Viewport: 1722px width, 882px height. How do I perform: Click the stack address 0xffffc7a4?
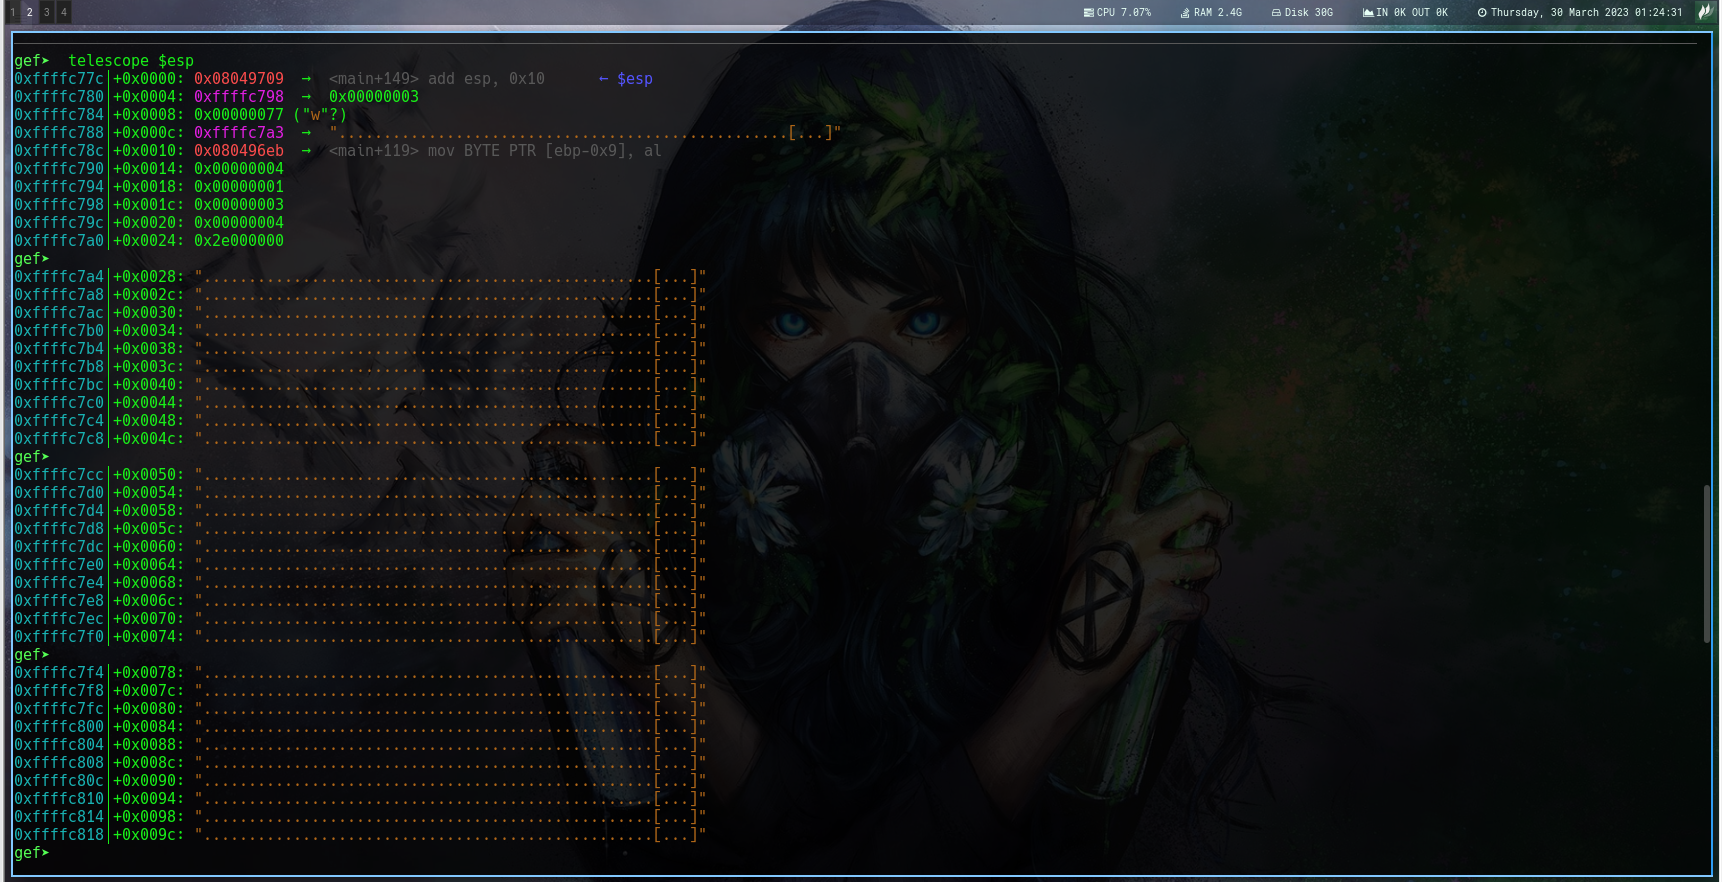coord(59,277)
